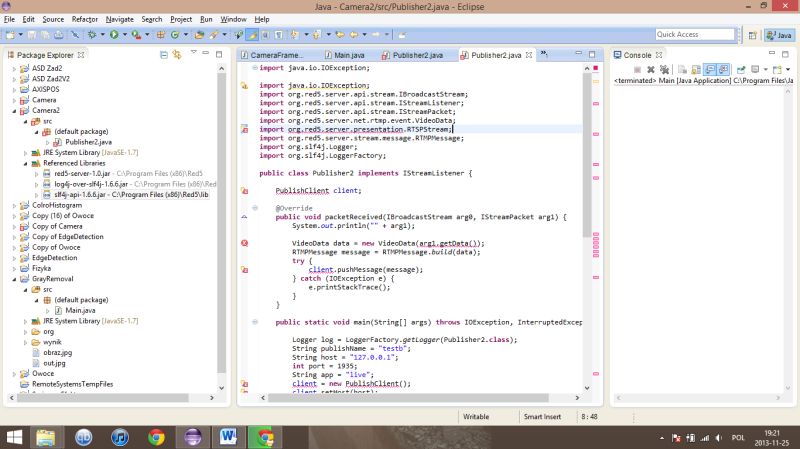Screen dimensions: 800x449
Task: Expand the ASD Zad2 project
Action: pyautogui.click(x=14, y=68)
